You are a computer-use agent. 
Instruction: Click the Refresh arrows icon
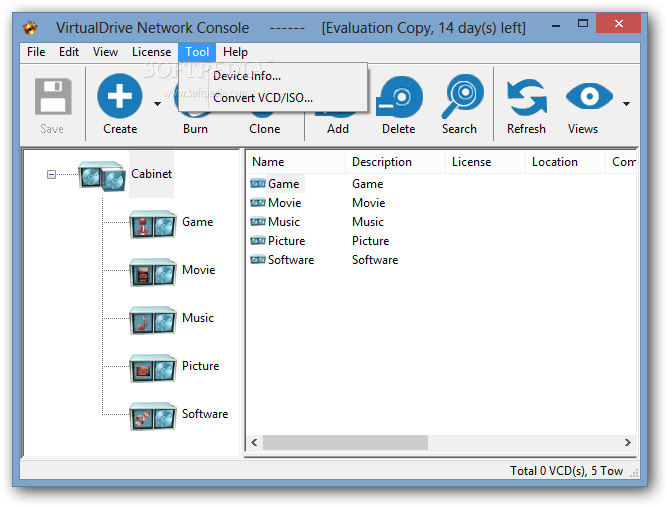pyautogui.click(x=527, y=98)
